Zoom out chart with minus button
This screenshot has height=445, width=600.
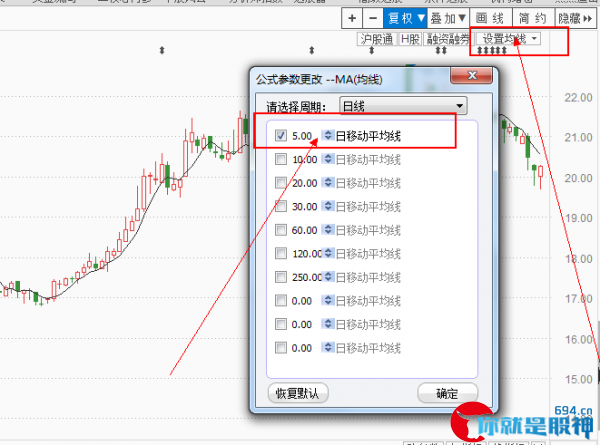click(x=373, y=18)
